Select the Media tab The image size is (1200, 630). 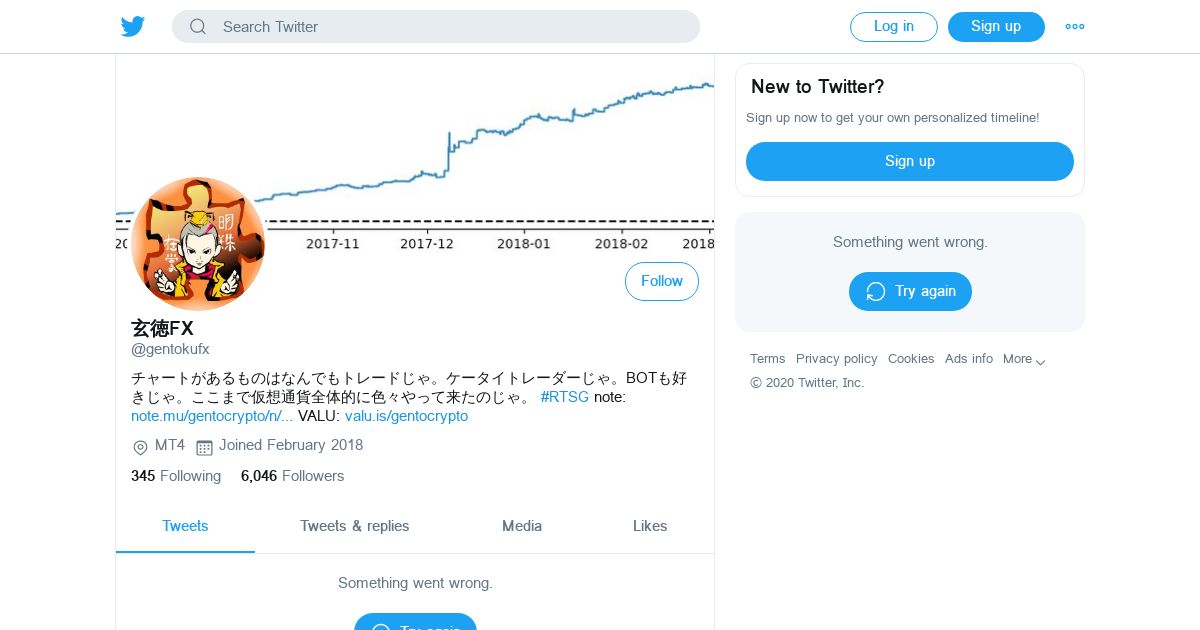pos(522,526)
